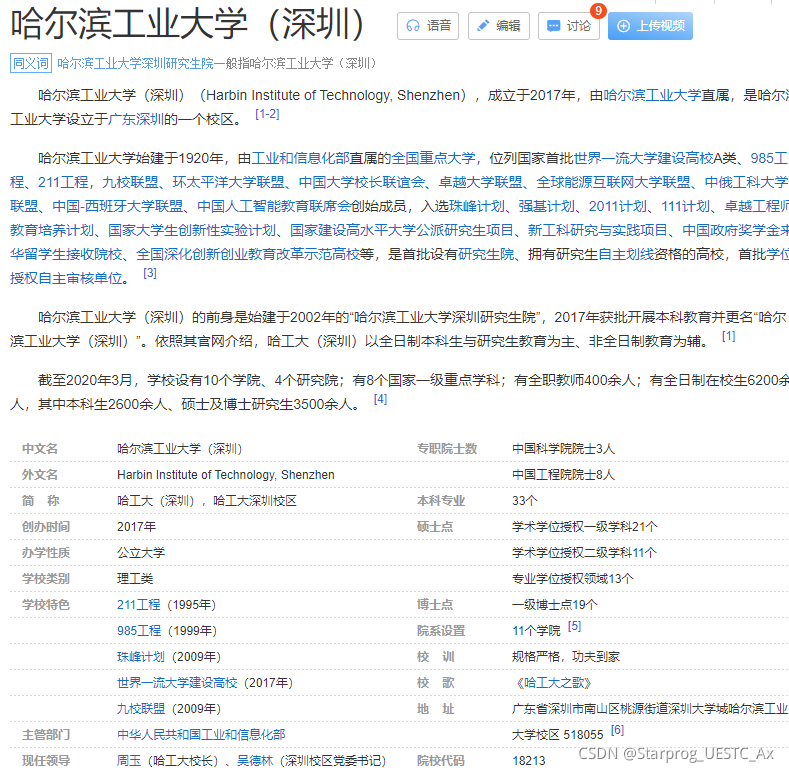Viewport: 789px width, 772px height.
Task: Open the 中国-西班牙大学联盟 link
Action: [x=118, y=206]
